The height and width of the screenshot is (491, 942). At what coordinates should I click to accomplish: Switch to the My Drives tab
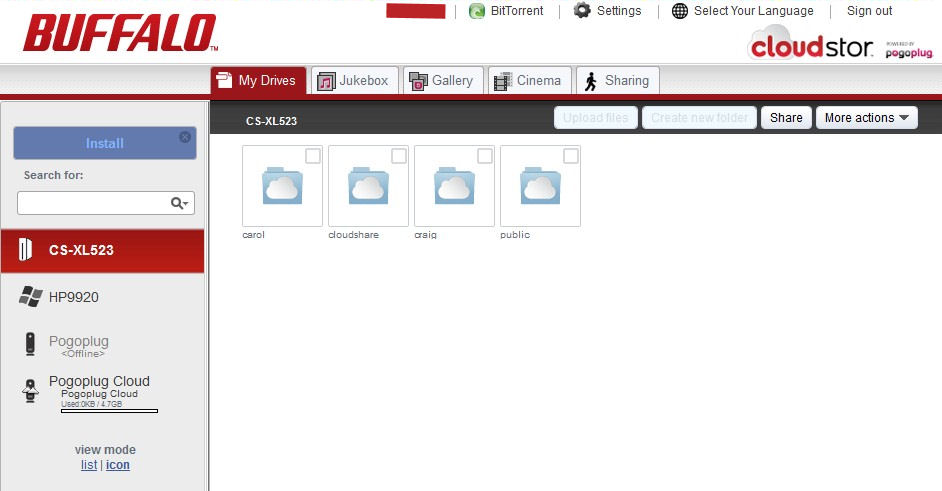[x=258, y=81]
